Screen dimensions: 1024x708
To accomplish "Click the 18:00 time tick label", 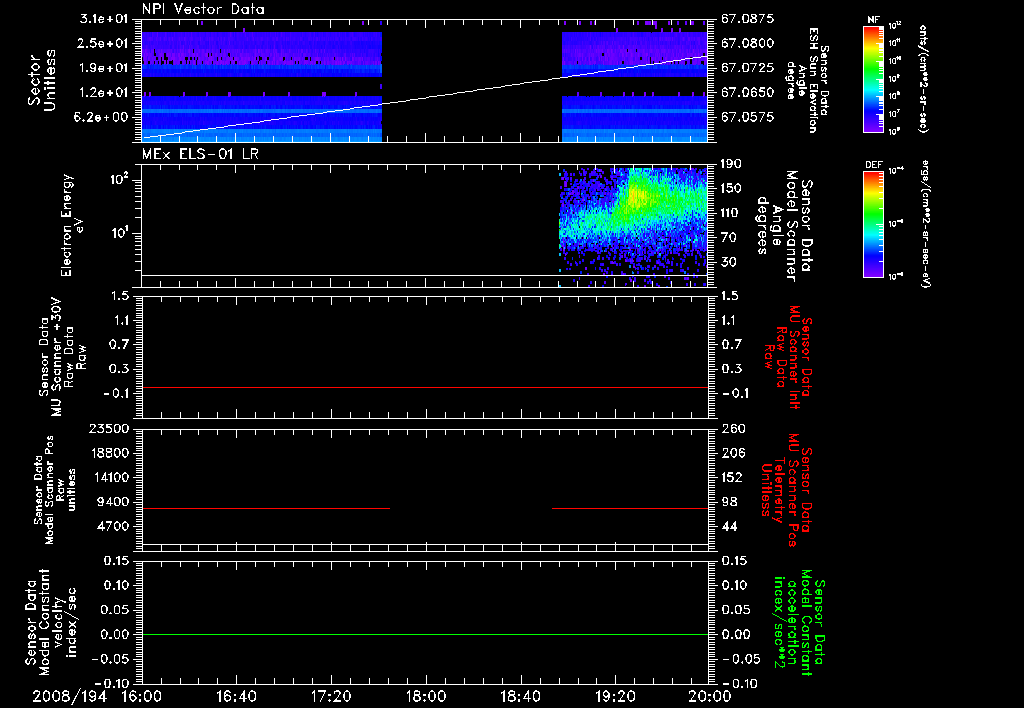I will pyautogui.click(x=426, y=697).
